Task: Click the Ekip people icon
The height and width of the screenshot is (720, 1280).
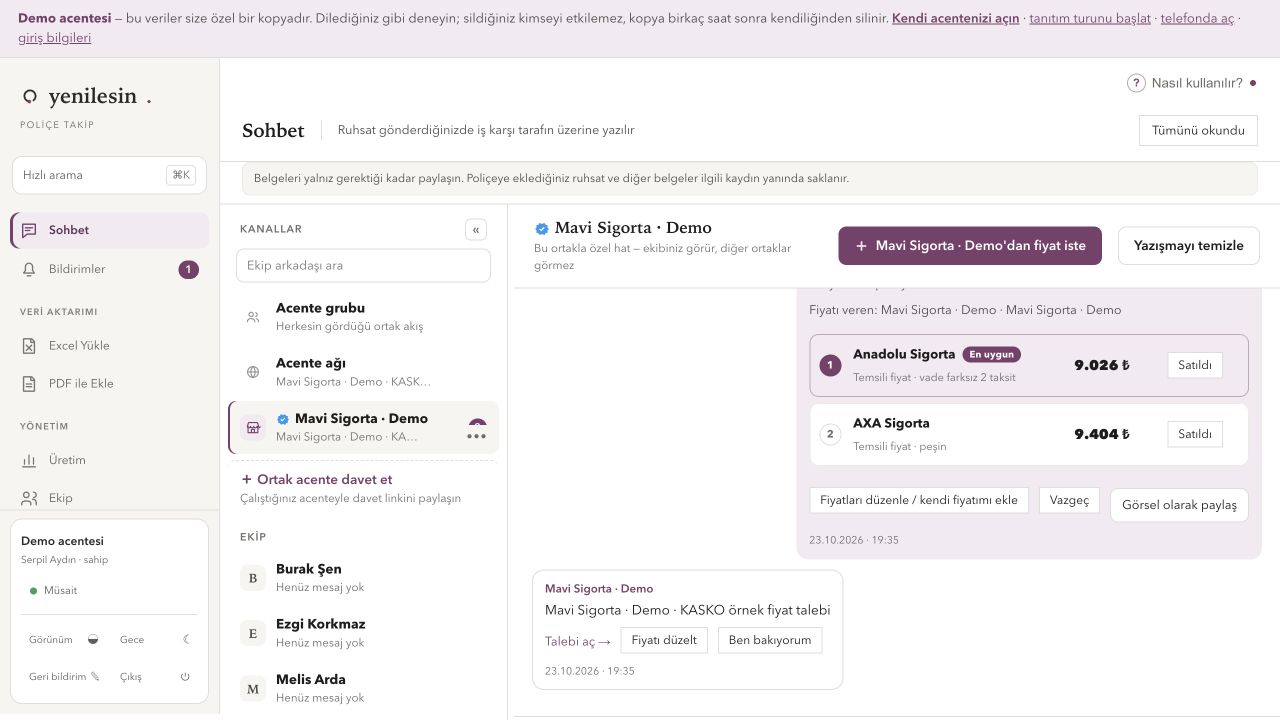Action: tap(29, 498)
